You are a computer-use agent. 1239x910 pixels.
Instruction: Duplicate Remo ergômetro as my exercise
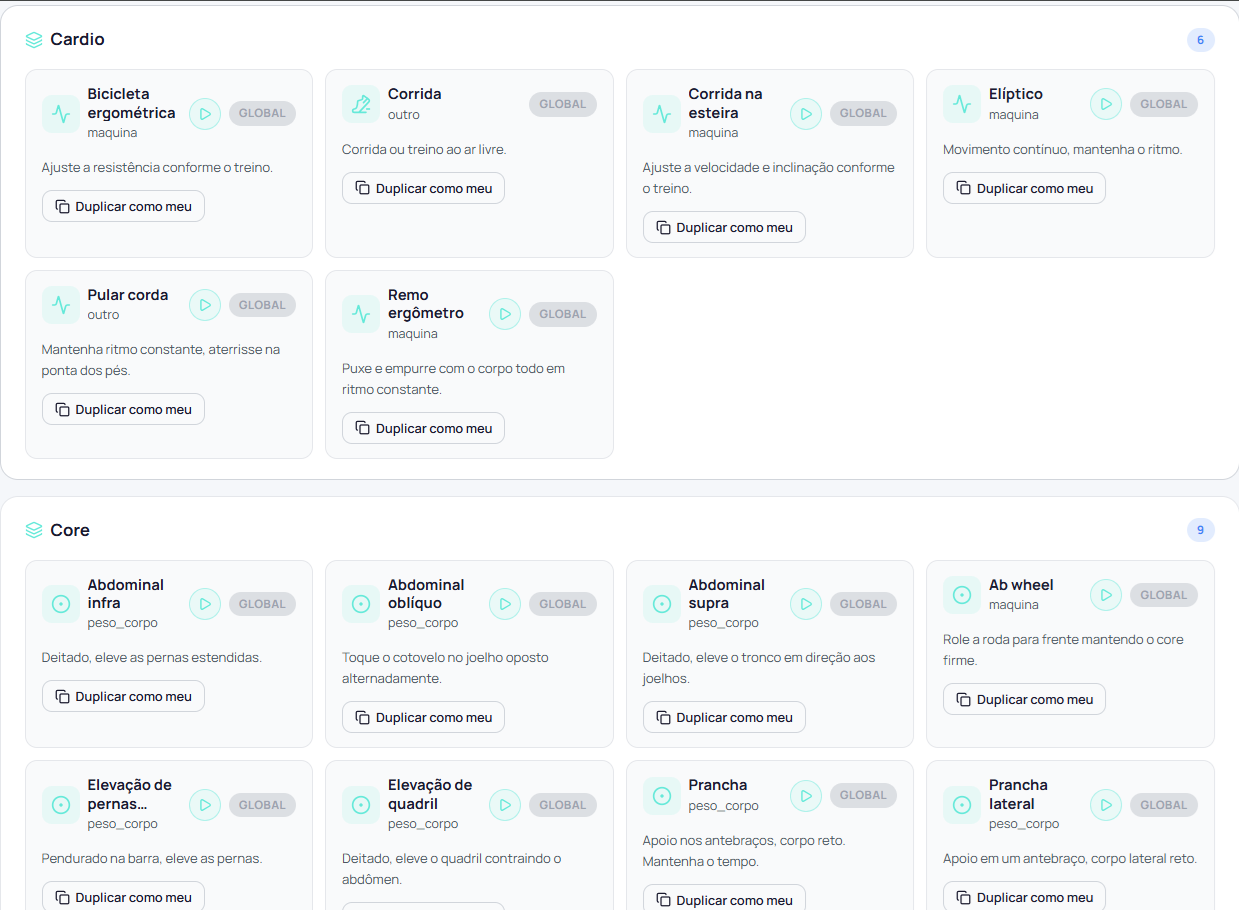[x=423, y=428]
